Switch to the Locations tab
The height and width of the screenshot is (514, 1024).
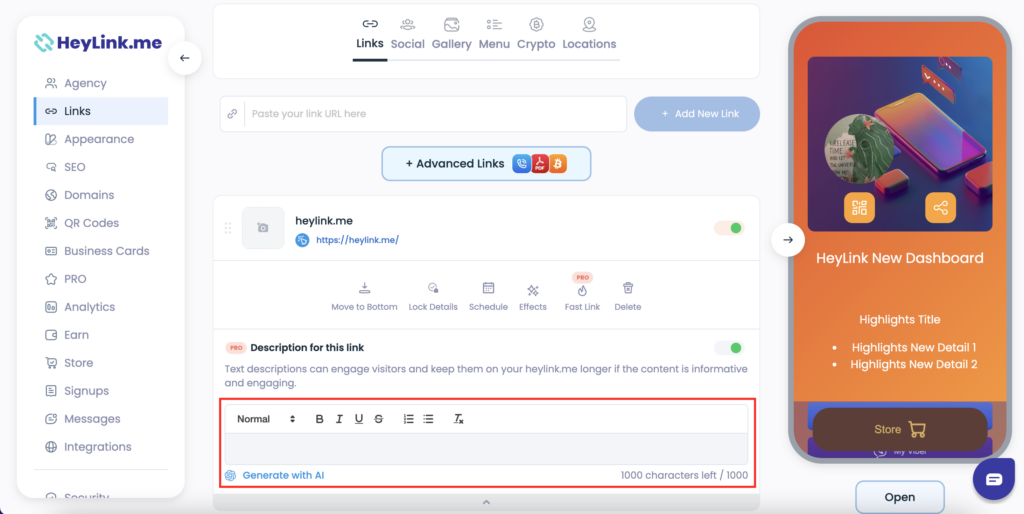pos(589,35)
